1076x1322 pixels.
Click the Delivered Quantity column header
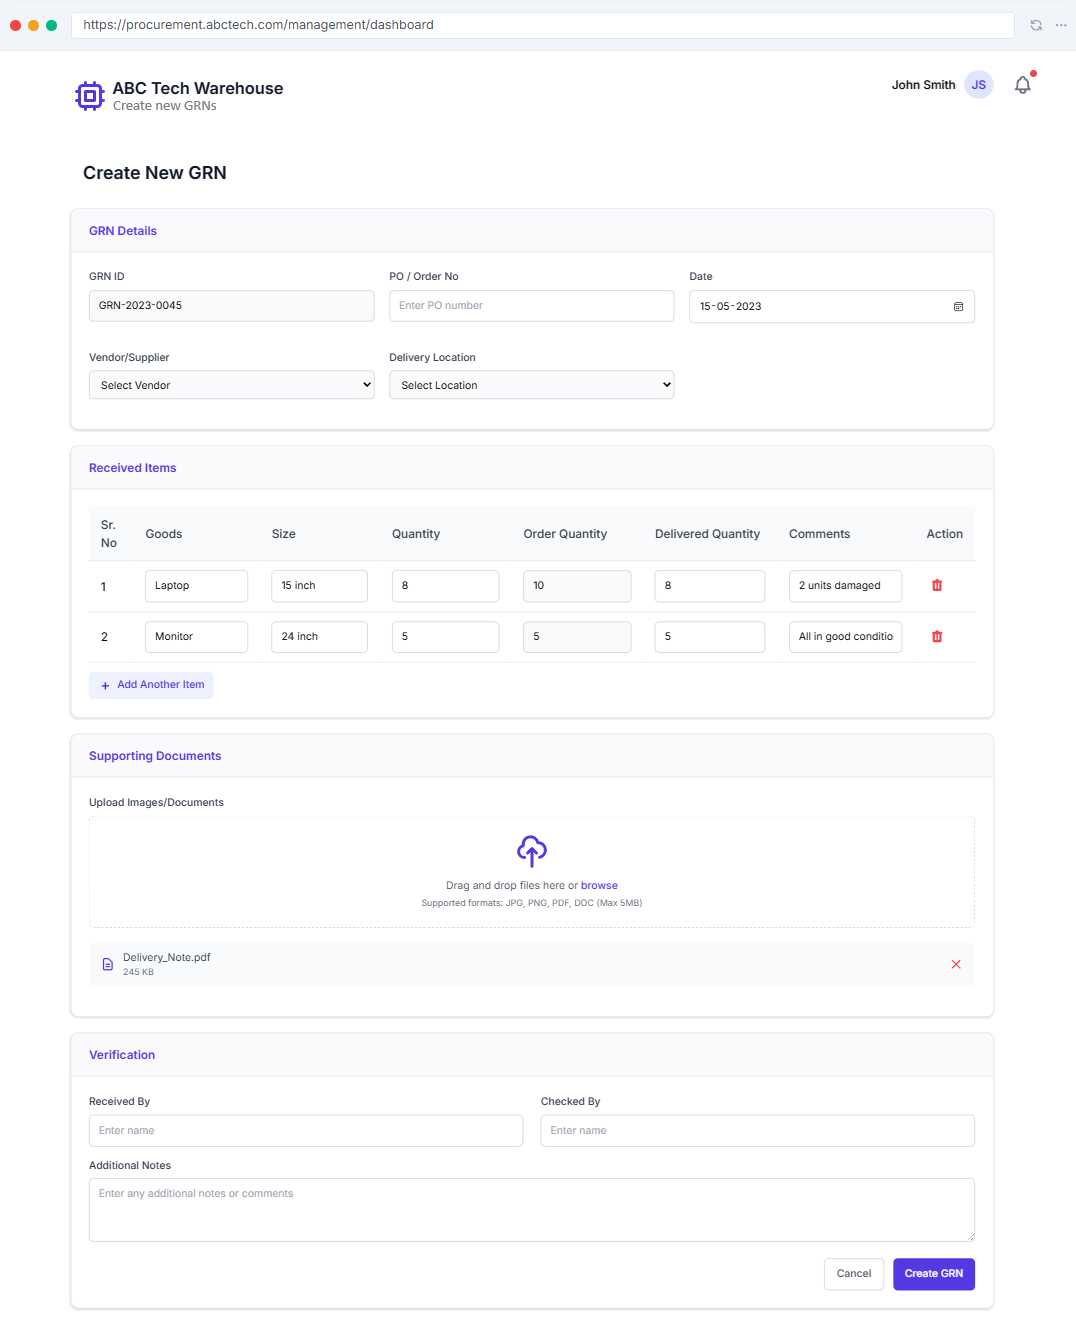click(x=707, y=534)
